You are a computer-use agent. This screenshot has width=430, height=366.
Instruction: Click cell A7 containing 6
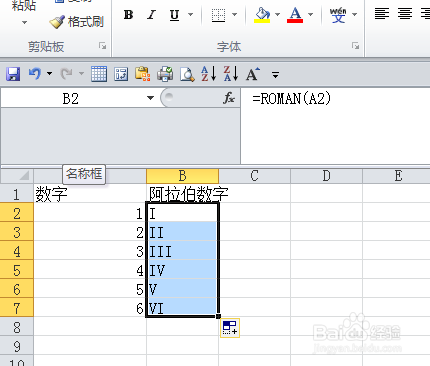click(x=90, y=307)
